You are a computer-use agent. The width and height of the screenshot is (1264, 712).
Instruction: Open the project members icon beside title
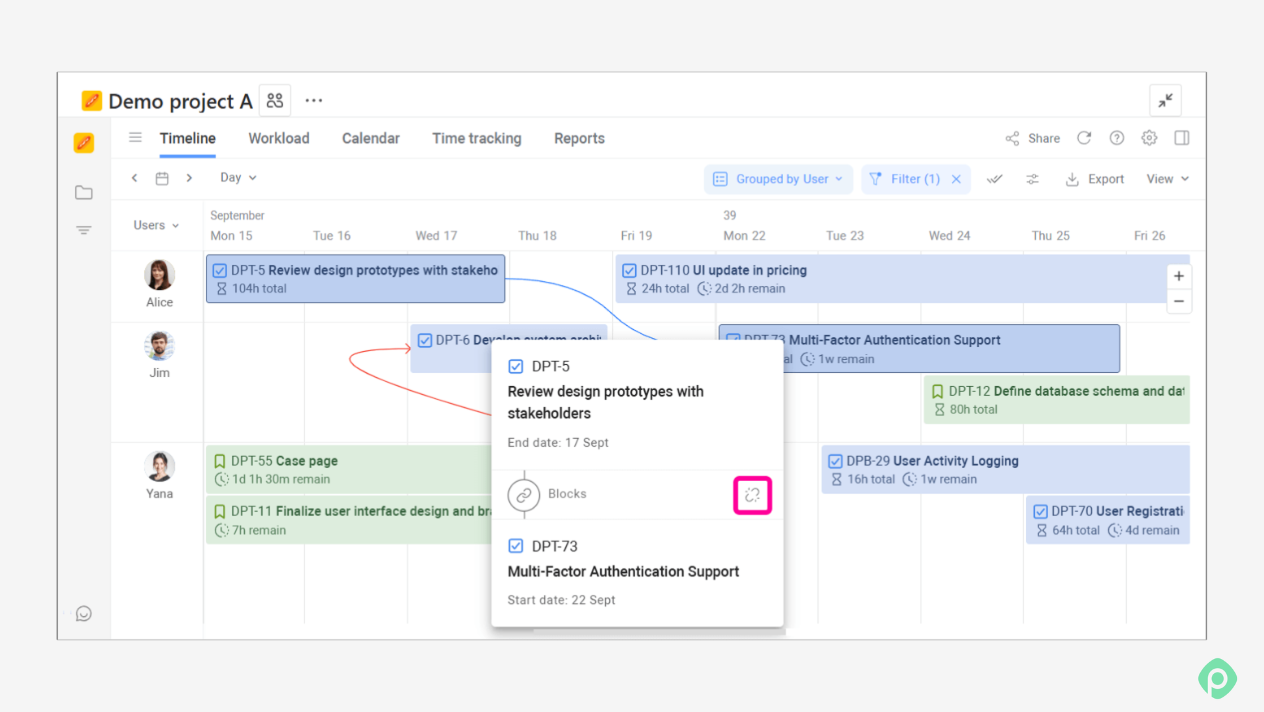click(x=275, y=100)
